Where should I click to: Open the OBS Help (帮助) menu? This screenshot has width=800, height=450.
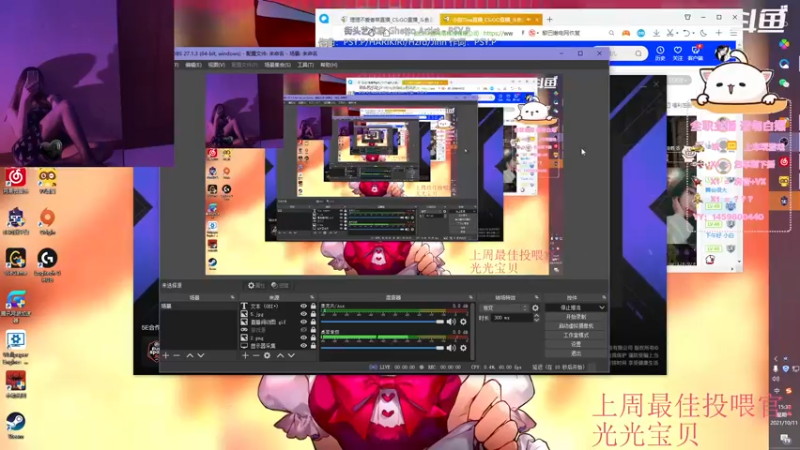point(329,65)
